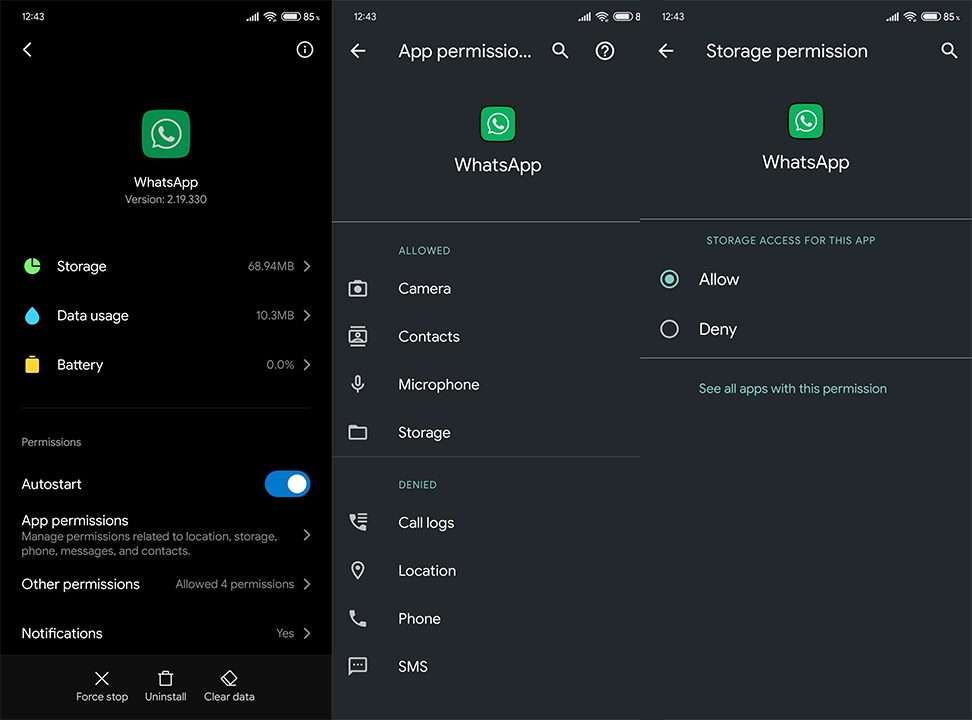This screenshot has height=720, width=972.
Task: Tap the Clear data label
Action: (229, 696)
